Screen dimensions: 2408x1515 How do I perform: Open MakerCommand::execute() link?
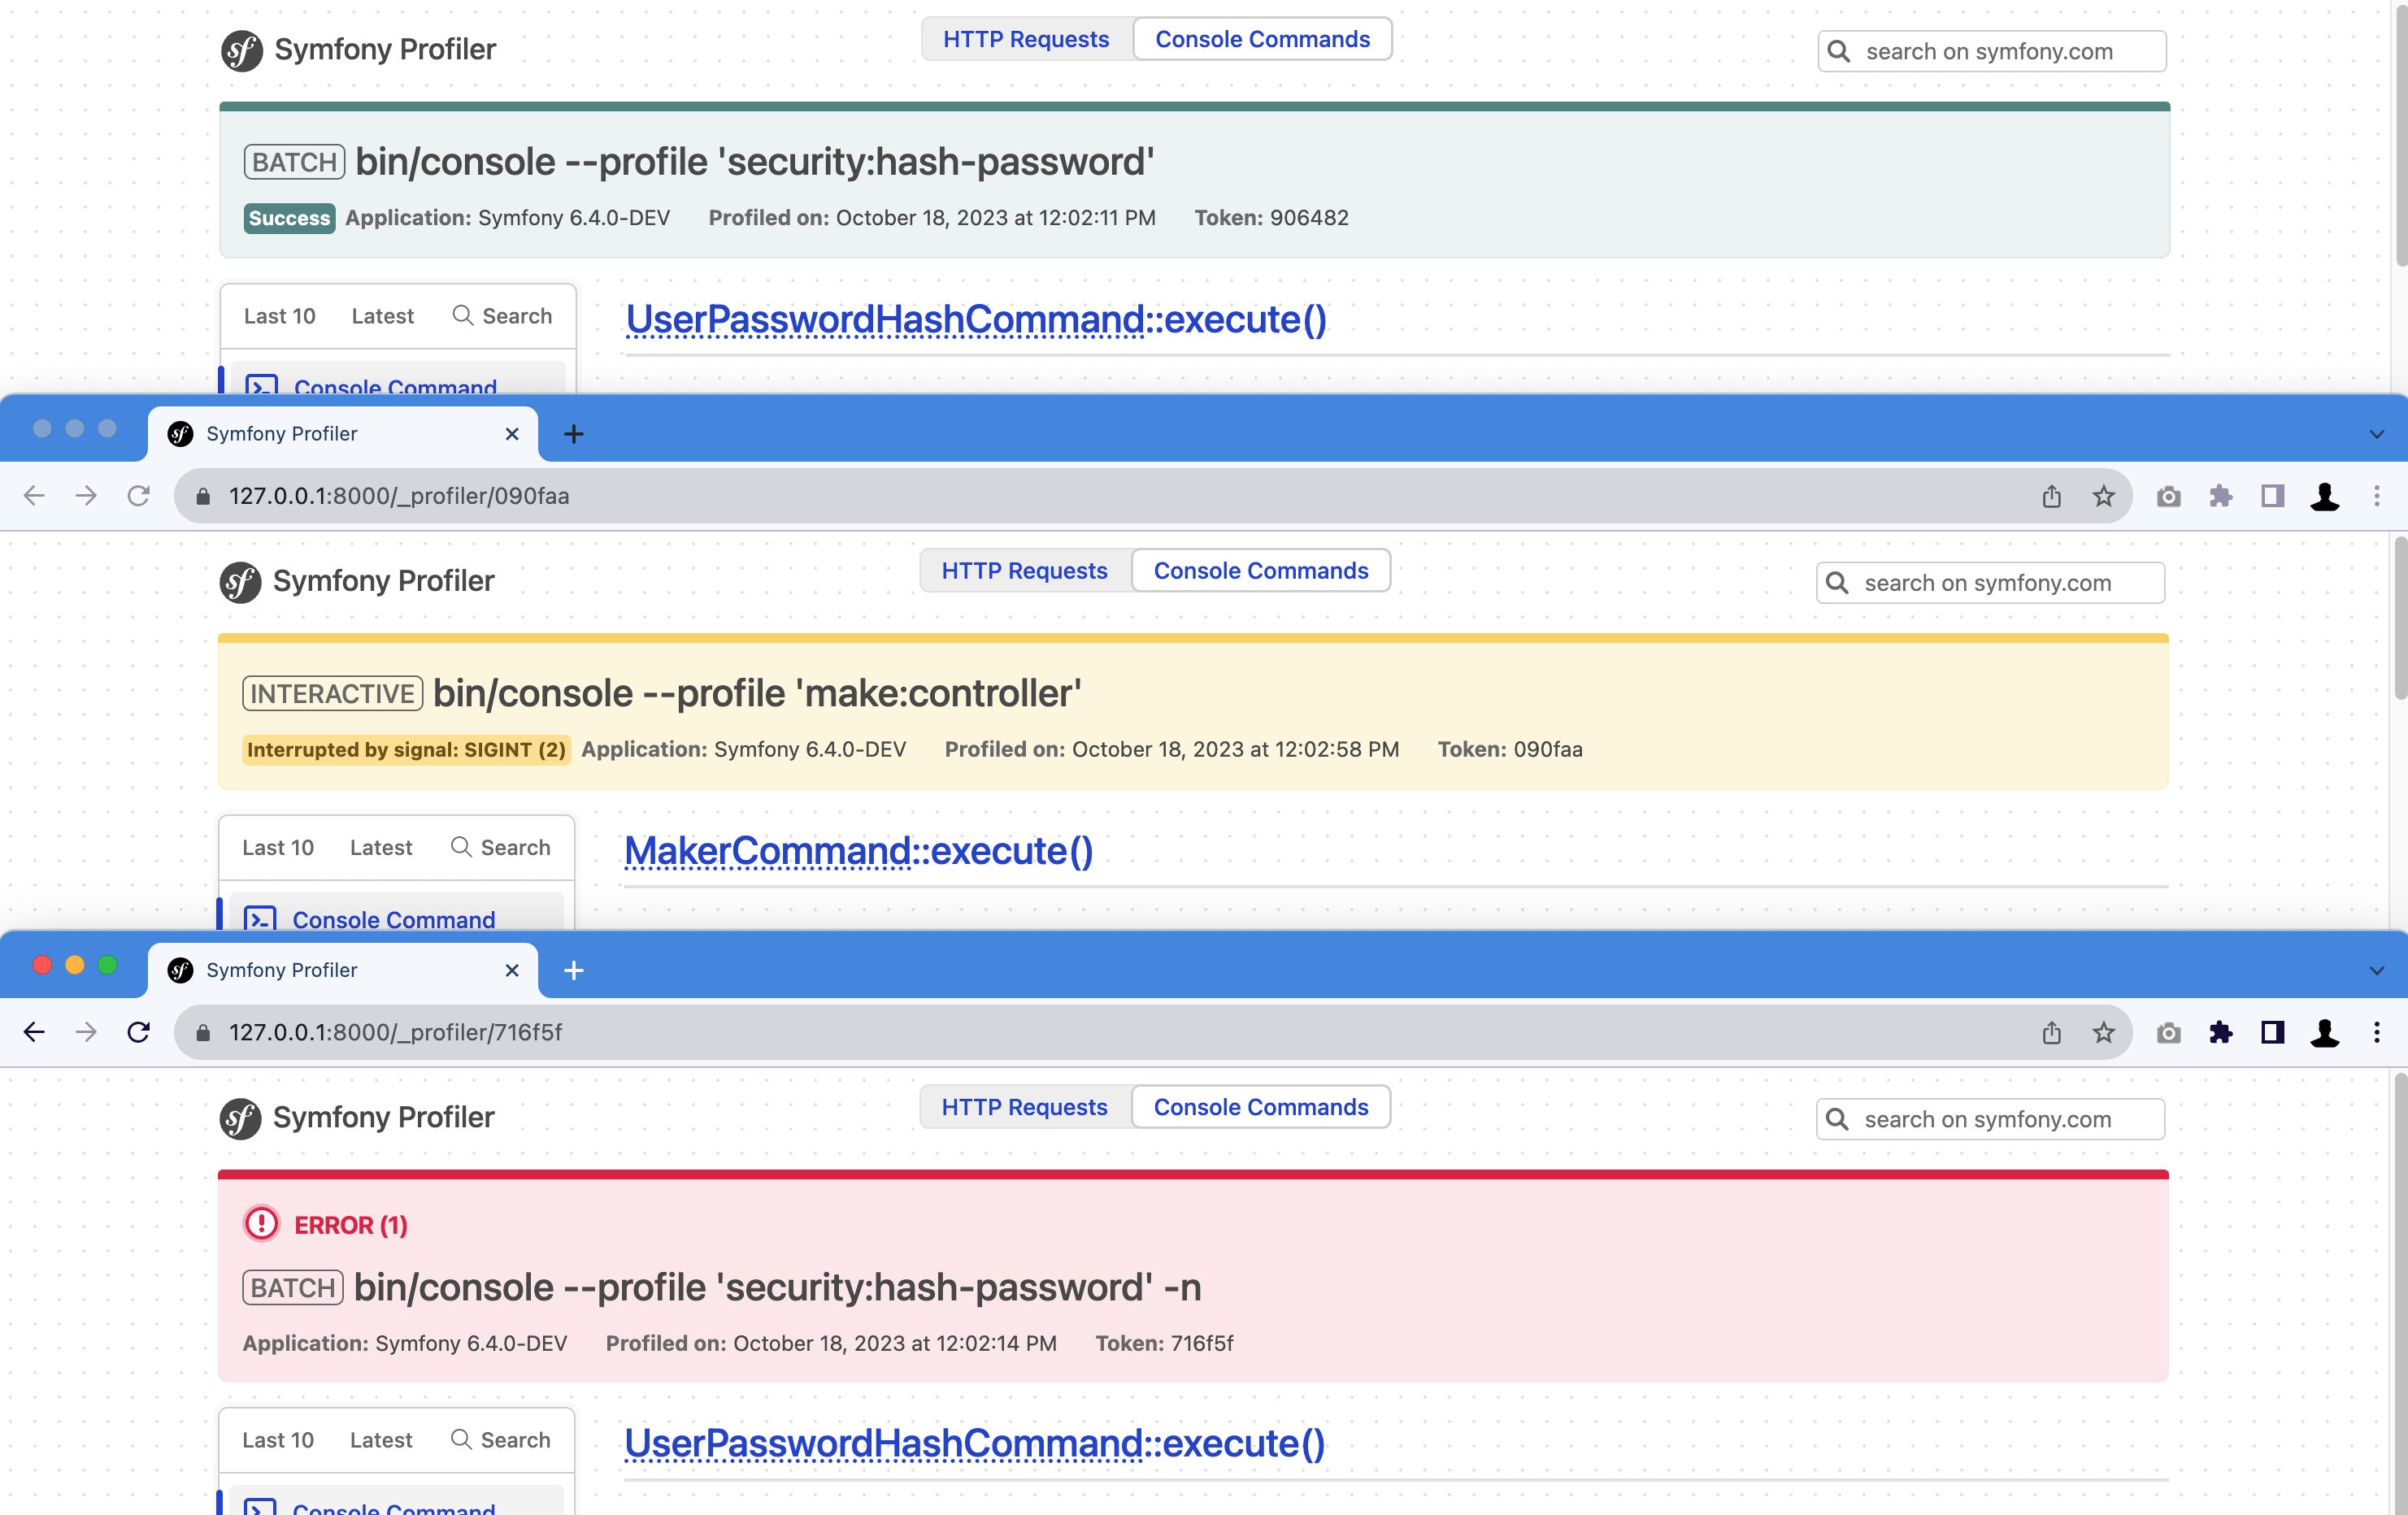(x=859, y=851)
